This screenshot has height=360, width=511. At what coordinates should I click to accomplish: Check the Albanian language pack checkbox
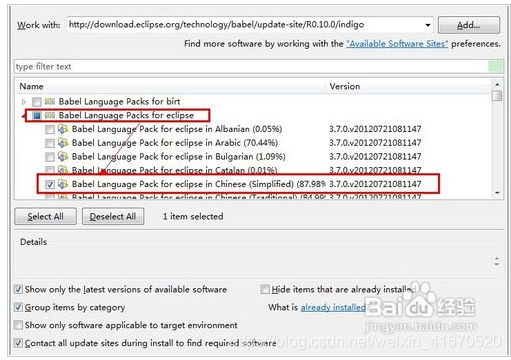[x=50, y=129]
